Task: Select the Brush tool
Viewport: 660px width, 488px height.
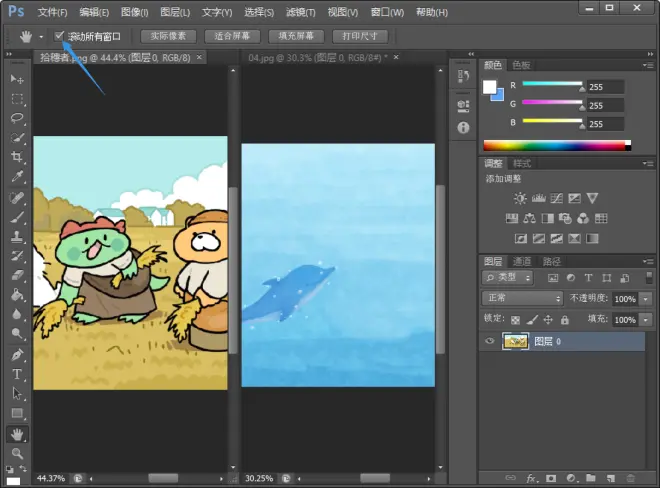Action: click(17, 217)
